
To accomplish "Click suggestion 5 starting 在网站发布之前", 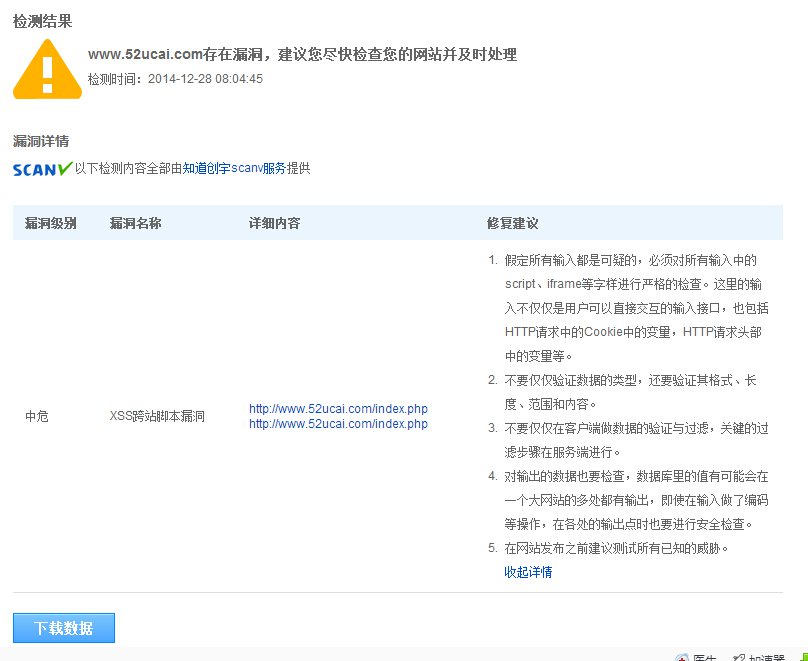I will coord(608,548).
